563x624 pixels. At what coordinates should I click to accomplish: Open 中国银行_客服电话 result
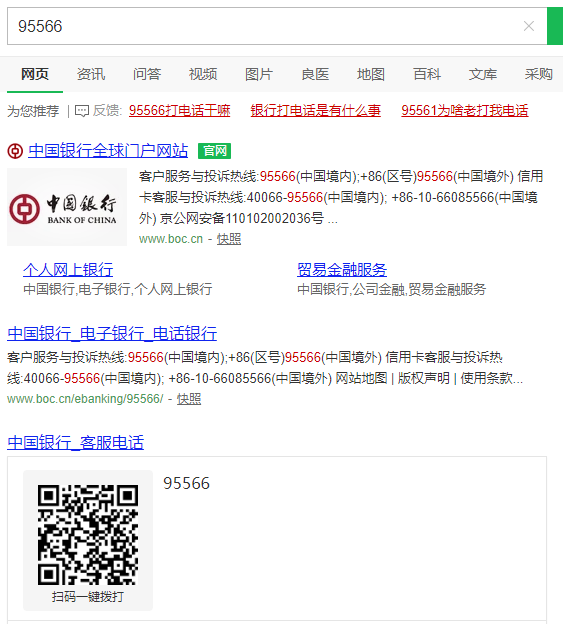coord(76,443)
